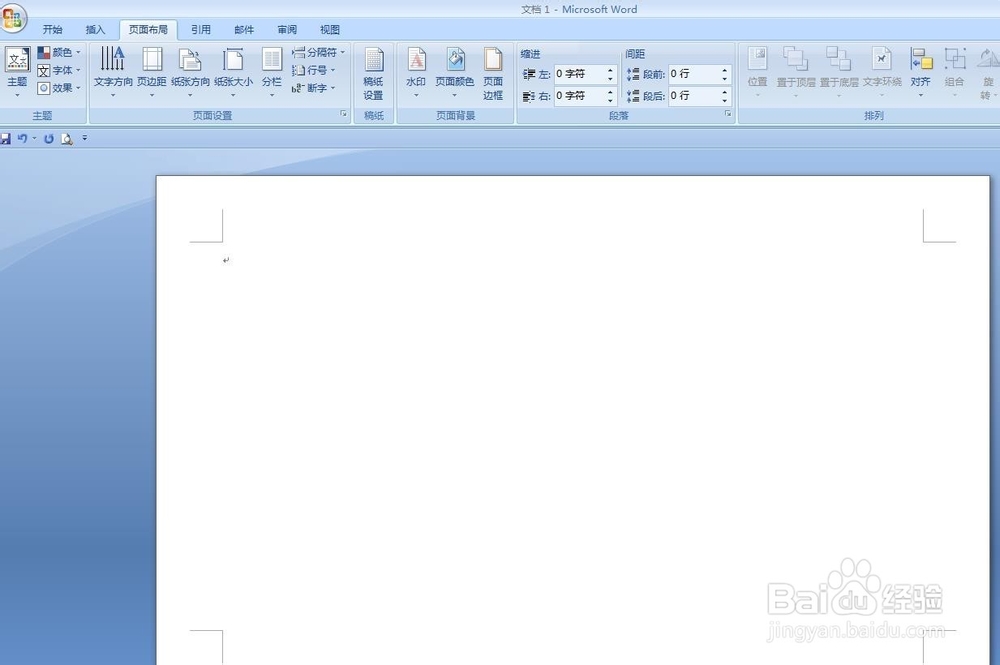Click the Print Preview icon

67,138
